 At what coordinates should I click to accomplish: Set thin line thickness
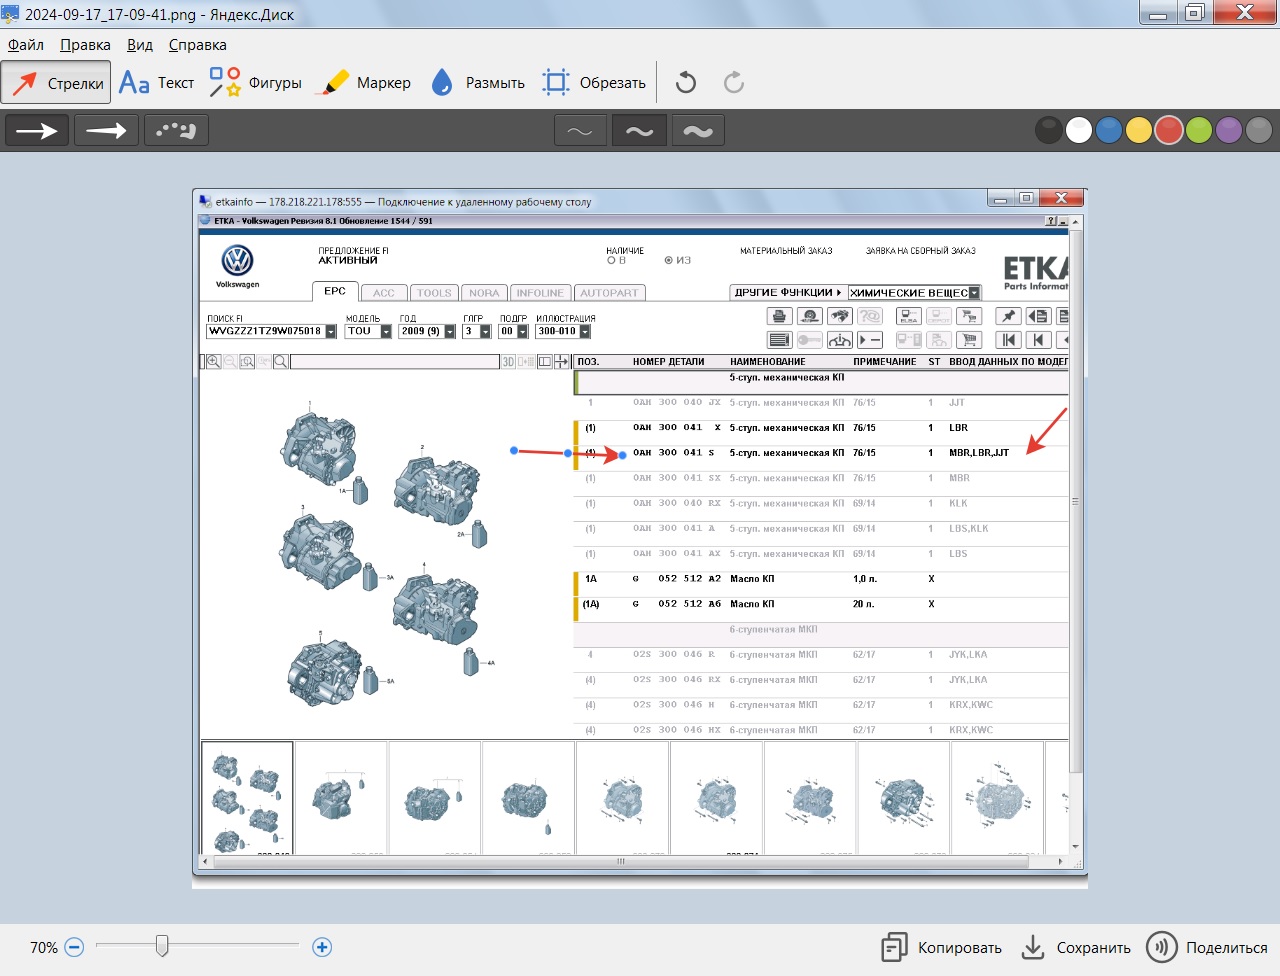coord(580,130)
